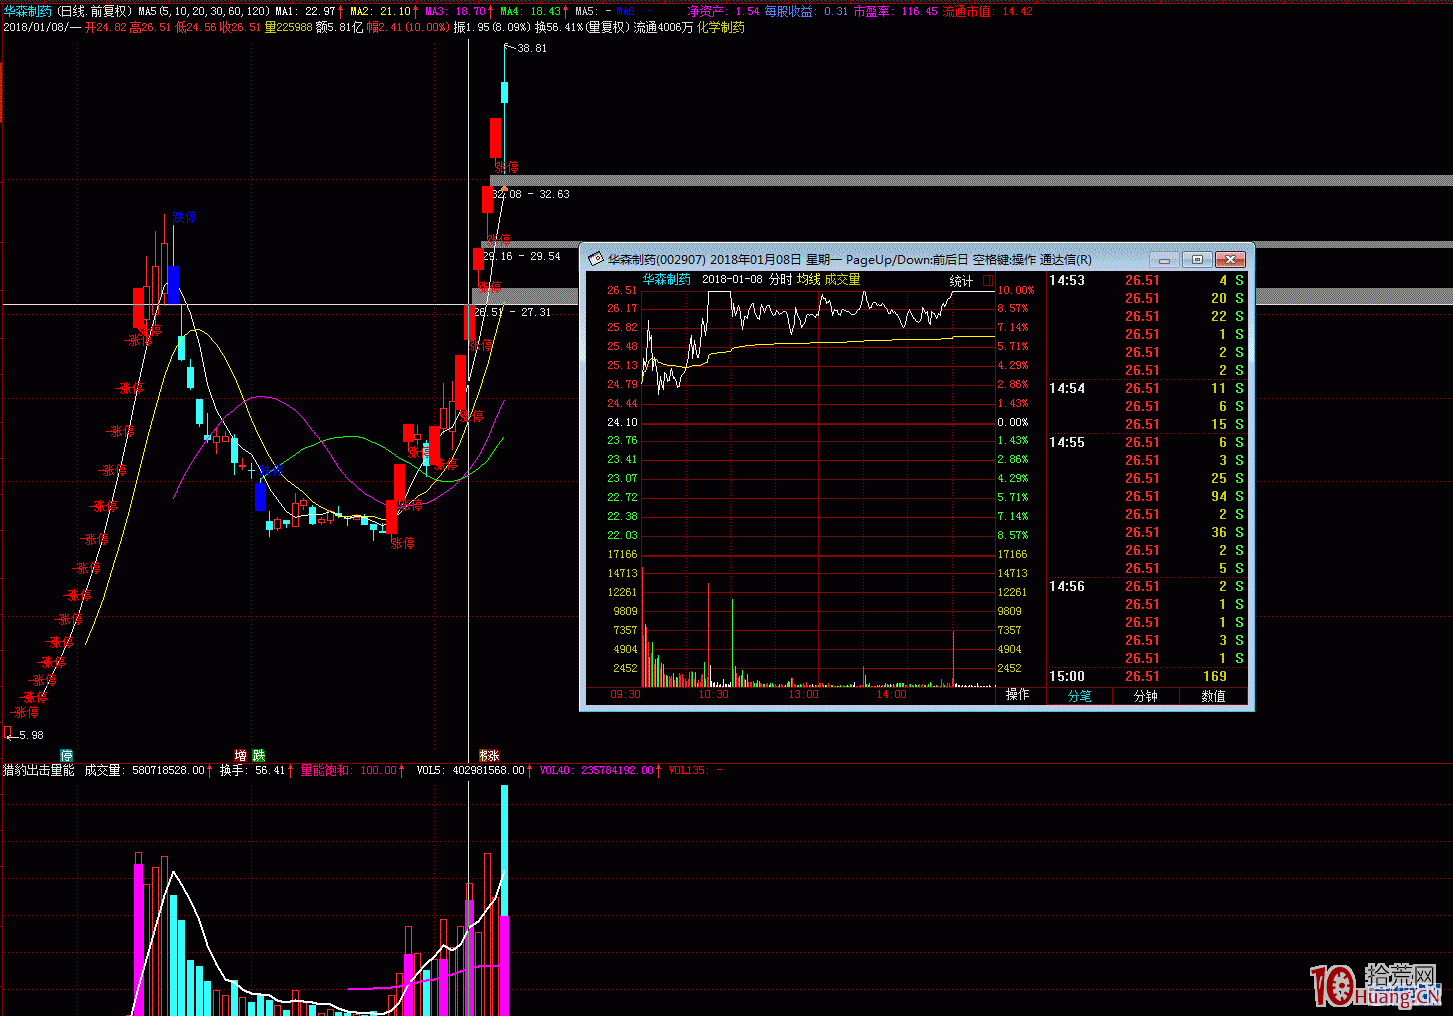Click VOL5: 402981568.00 value
The width and height of the screenshot is (1453, 1016).
pyautogui.click(x=471, y=770)
